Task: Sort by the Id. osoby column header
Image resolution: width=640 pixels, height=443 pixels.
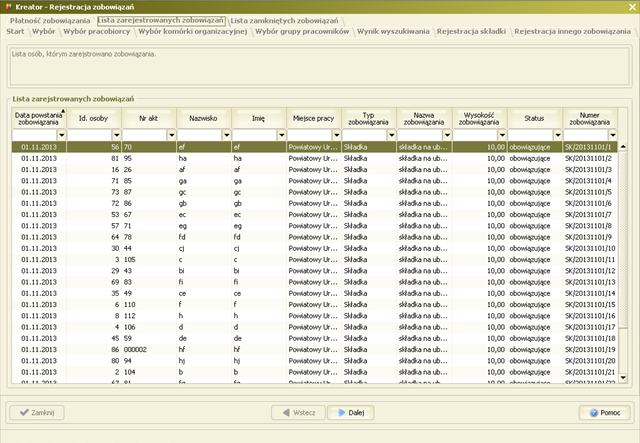Action: [94, 118]
